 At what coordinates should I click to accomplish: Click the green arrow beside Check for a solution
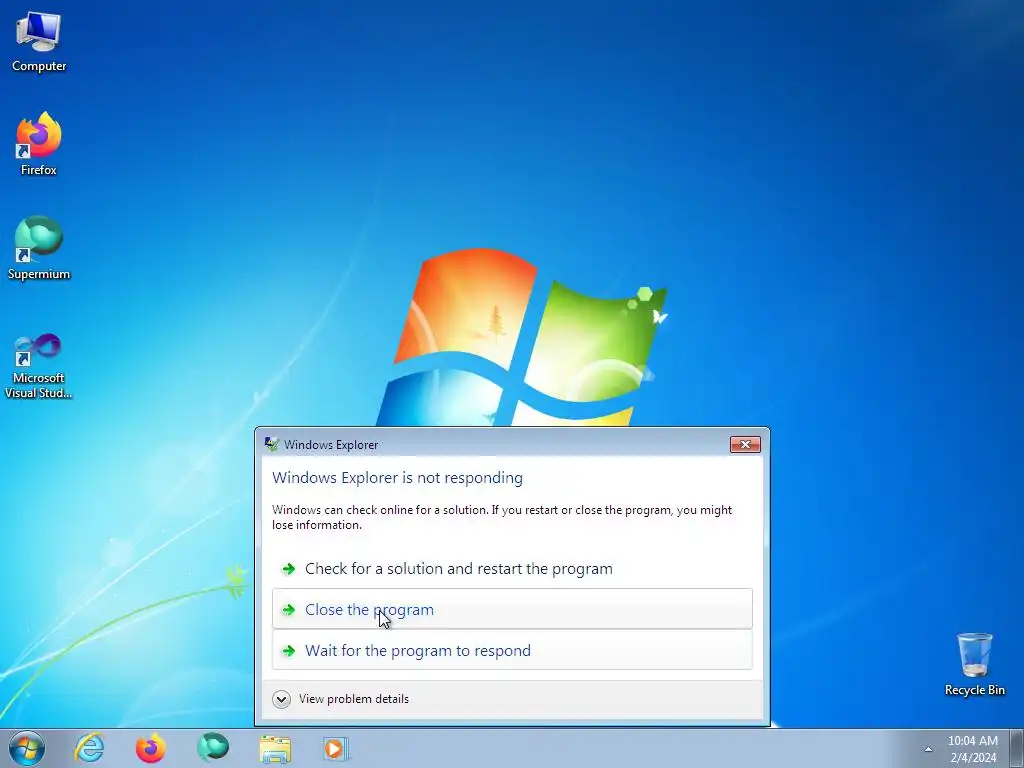point(288,569)
